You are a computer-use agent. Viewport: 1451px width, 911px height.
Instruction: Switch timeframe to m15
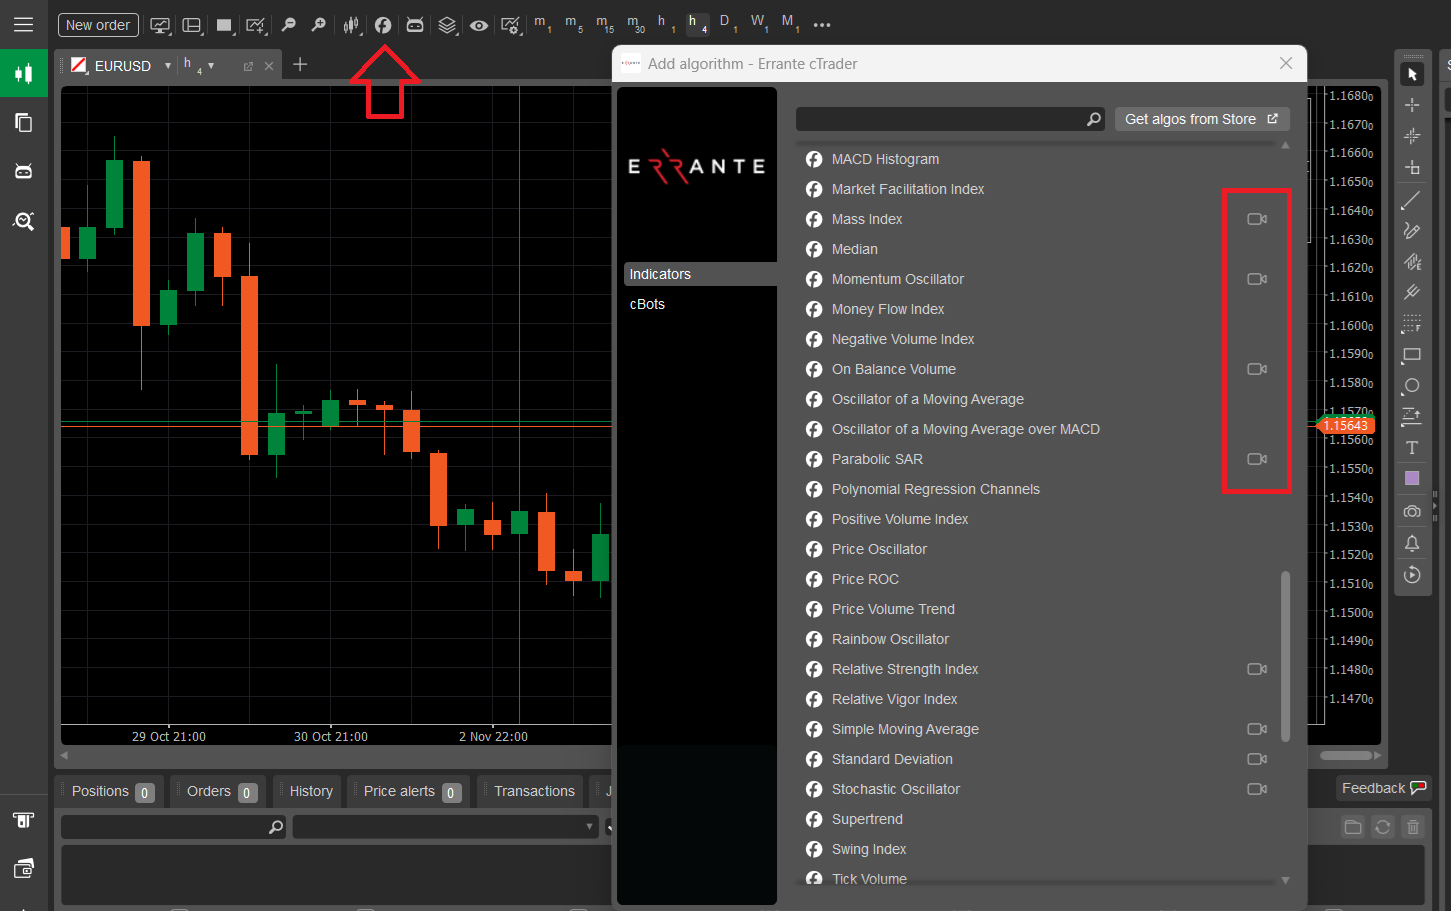(604, 24)
